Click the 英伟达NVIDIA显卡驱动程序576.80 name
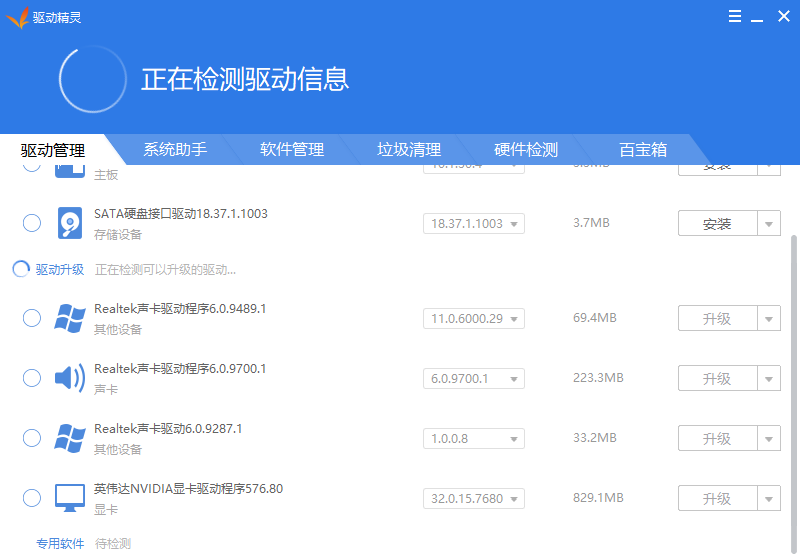Image resolution: width=800 pixels, height=560 pixels. [188, 489]
